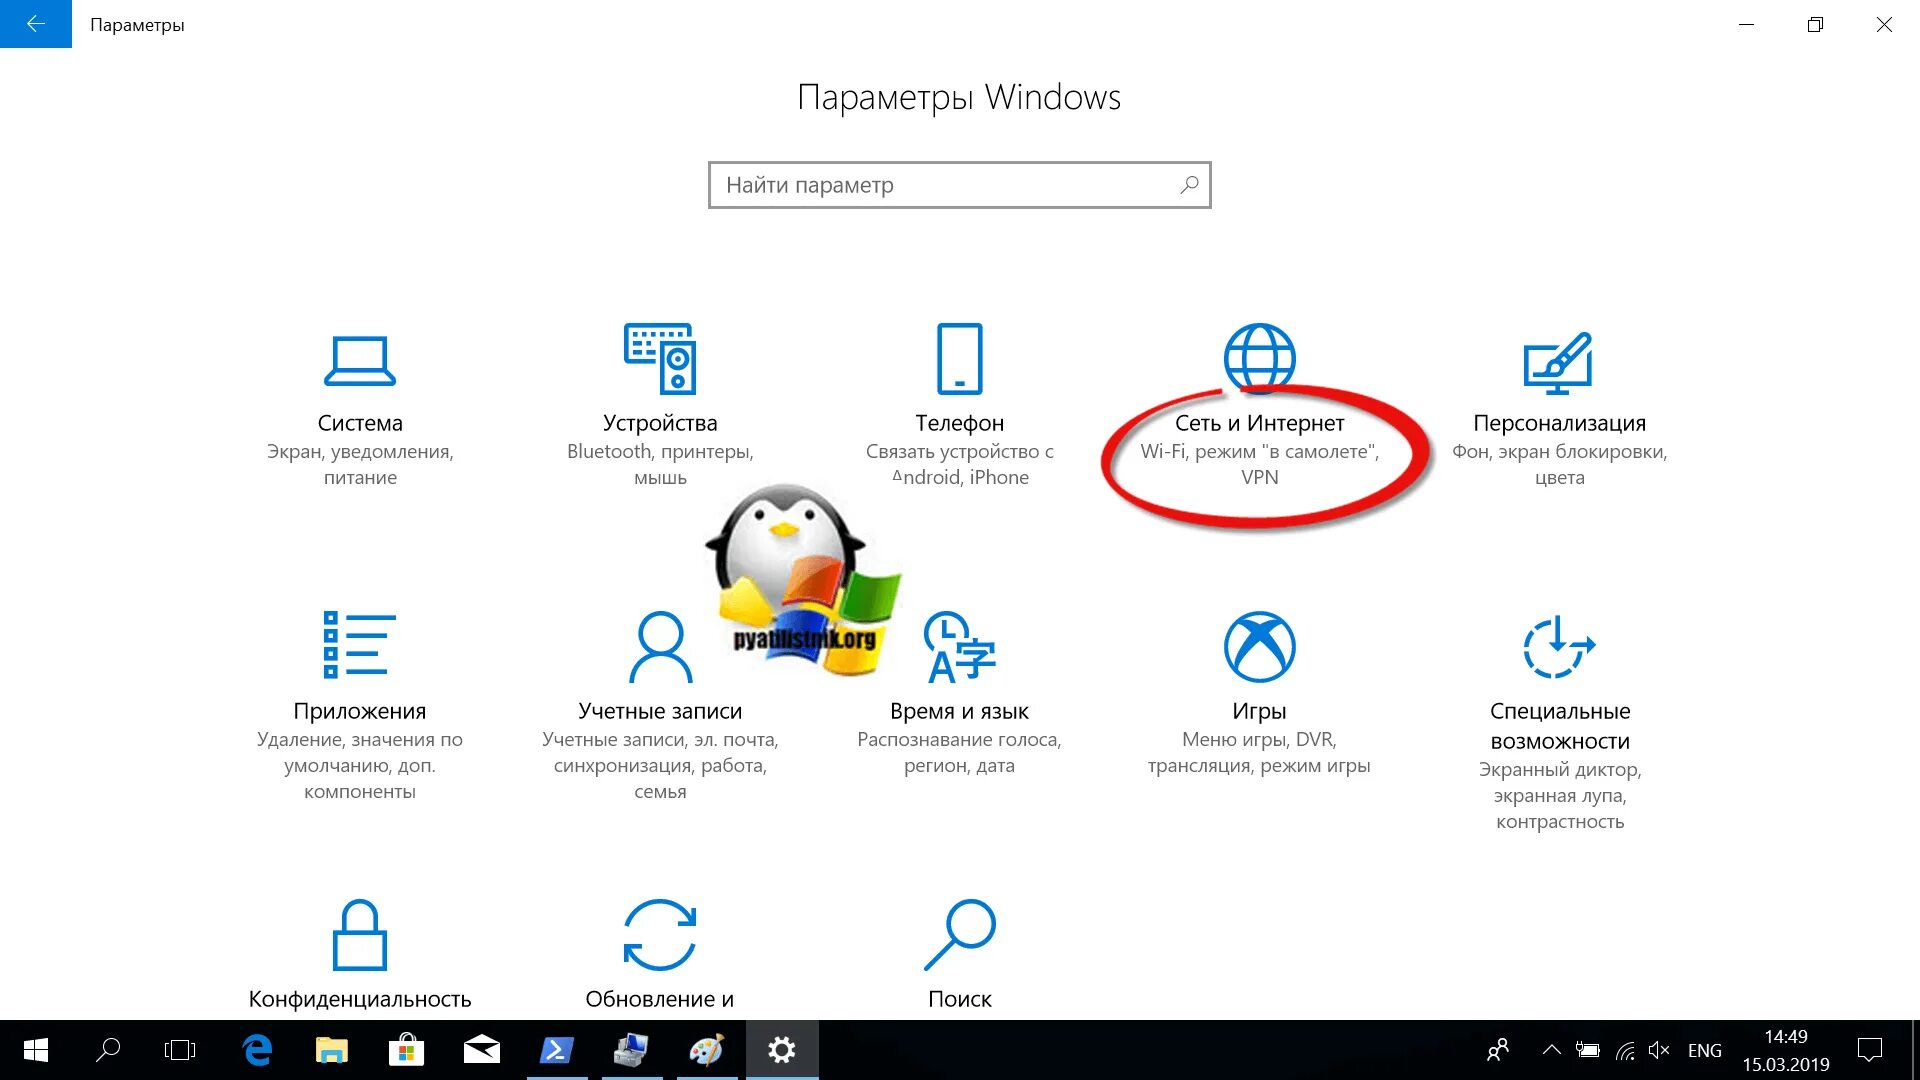Open Приложения list icon
The height and width of the screenshot is (1080, 1920).
coord(359,646)
